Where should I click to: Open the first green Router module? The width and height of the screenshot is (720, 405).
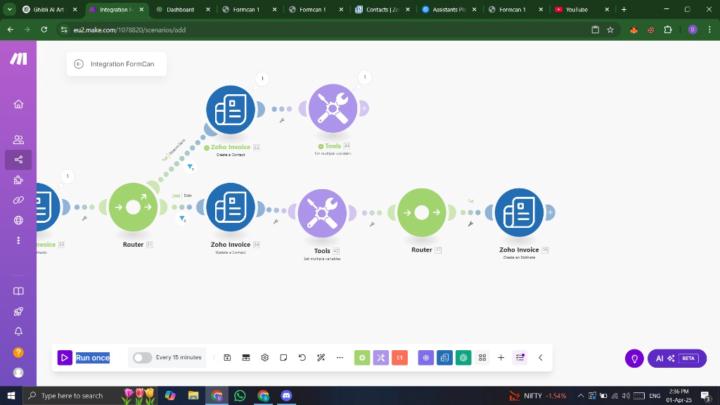click(x=133, y=207)
